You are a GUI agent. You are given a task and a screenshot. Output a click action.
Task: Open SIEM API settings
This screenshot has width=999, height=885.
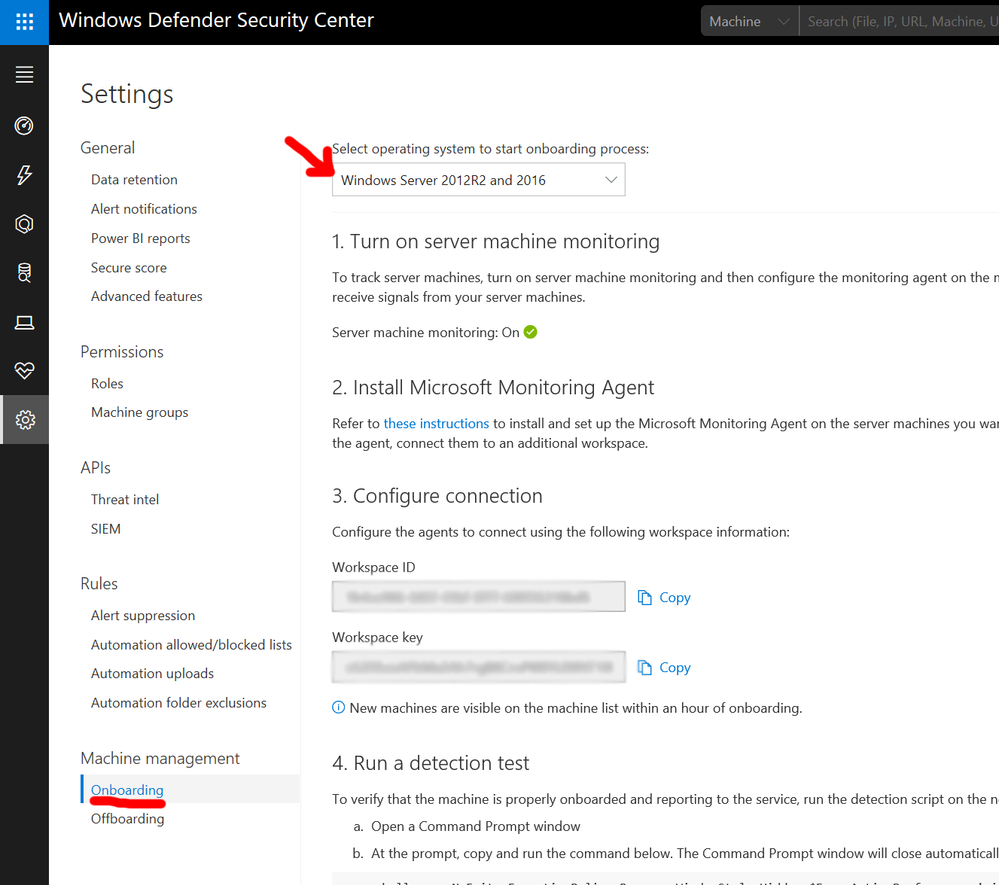point(106,529)
